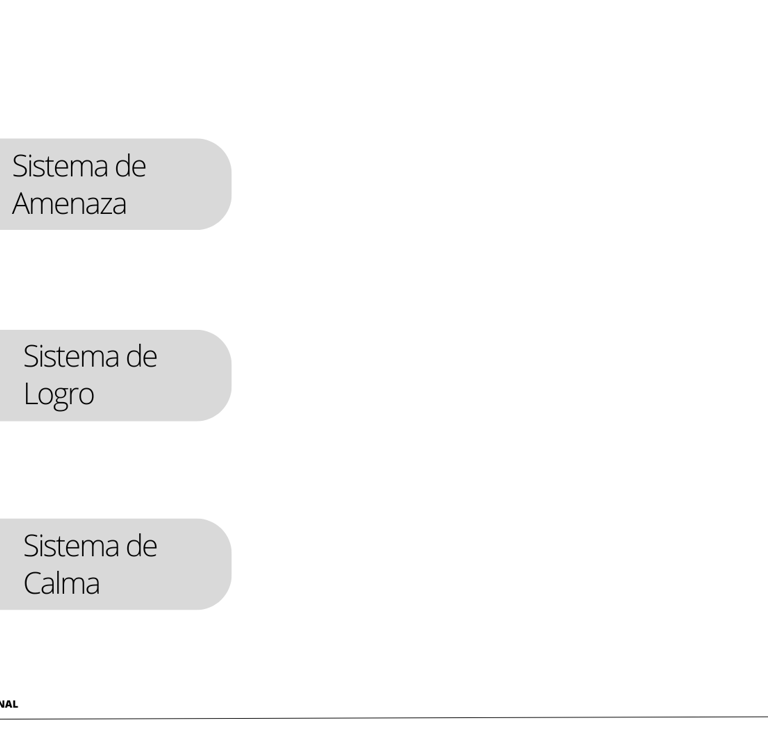
Task: Click the word "Logro" in middle box
Action: tap(58, 394)
